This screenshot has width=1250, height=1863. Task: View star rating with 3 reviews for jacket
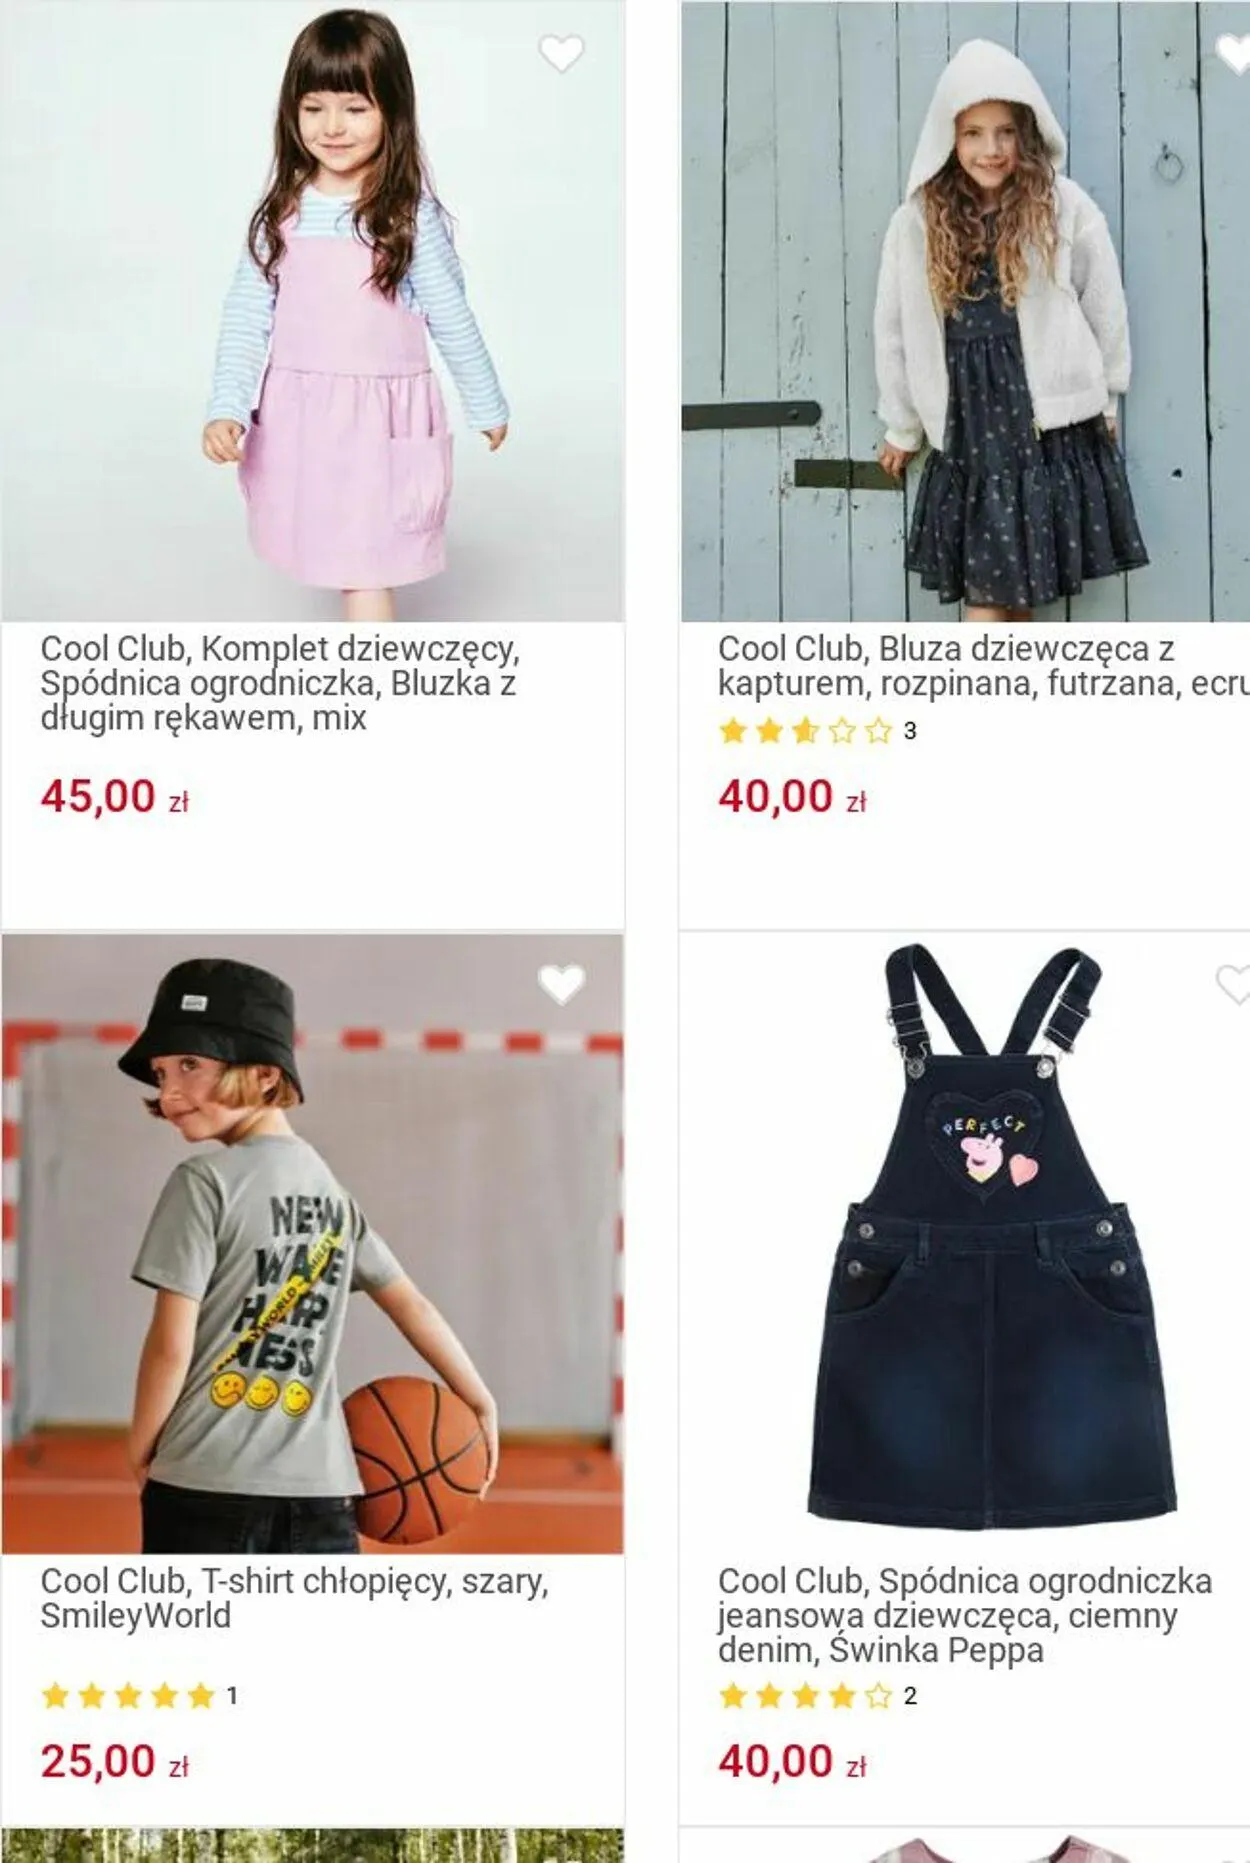pyautogui.click(x=817, y=731)
